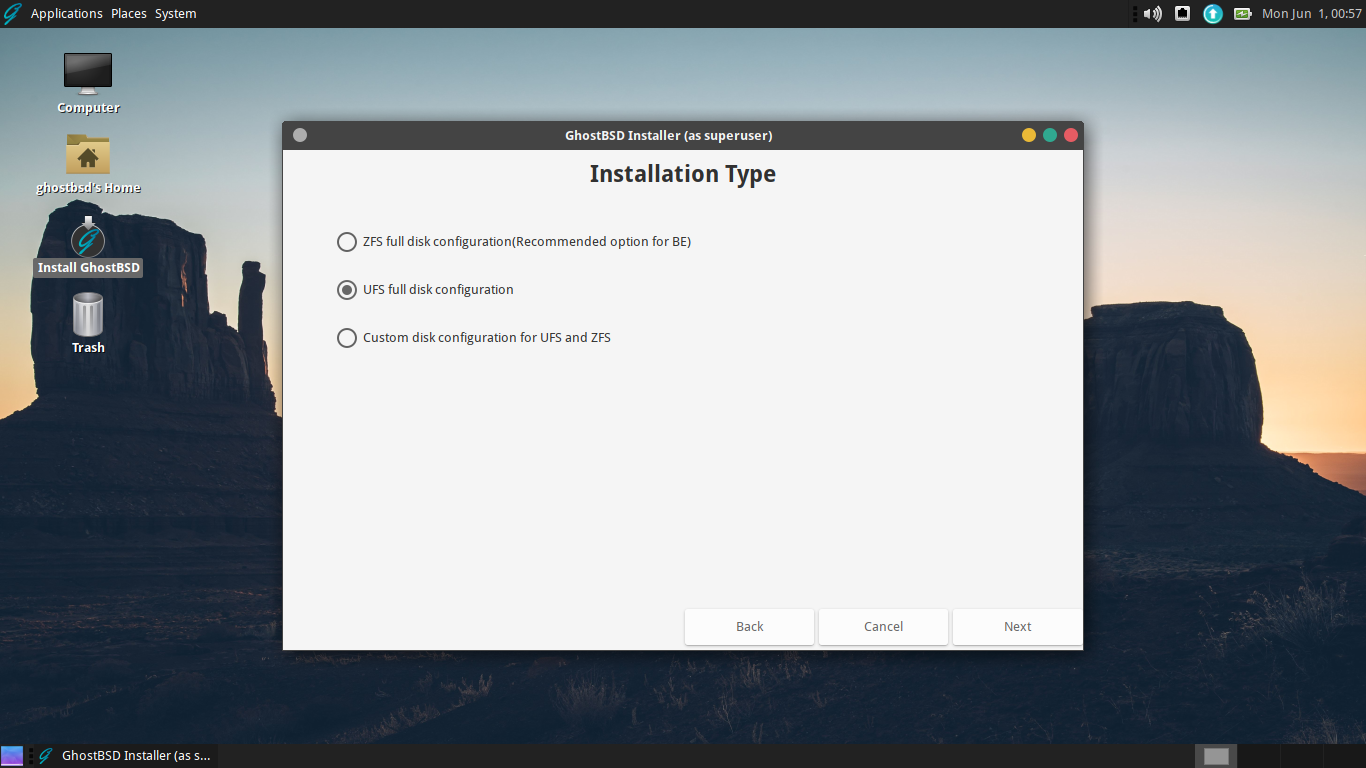Open the clock showing Mon Jun 1, 00:57
1366x768 pixels.
[1312, 14]
